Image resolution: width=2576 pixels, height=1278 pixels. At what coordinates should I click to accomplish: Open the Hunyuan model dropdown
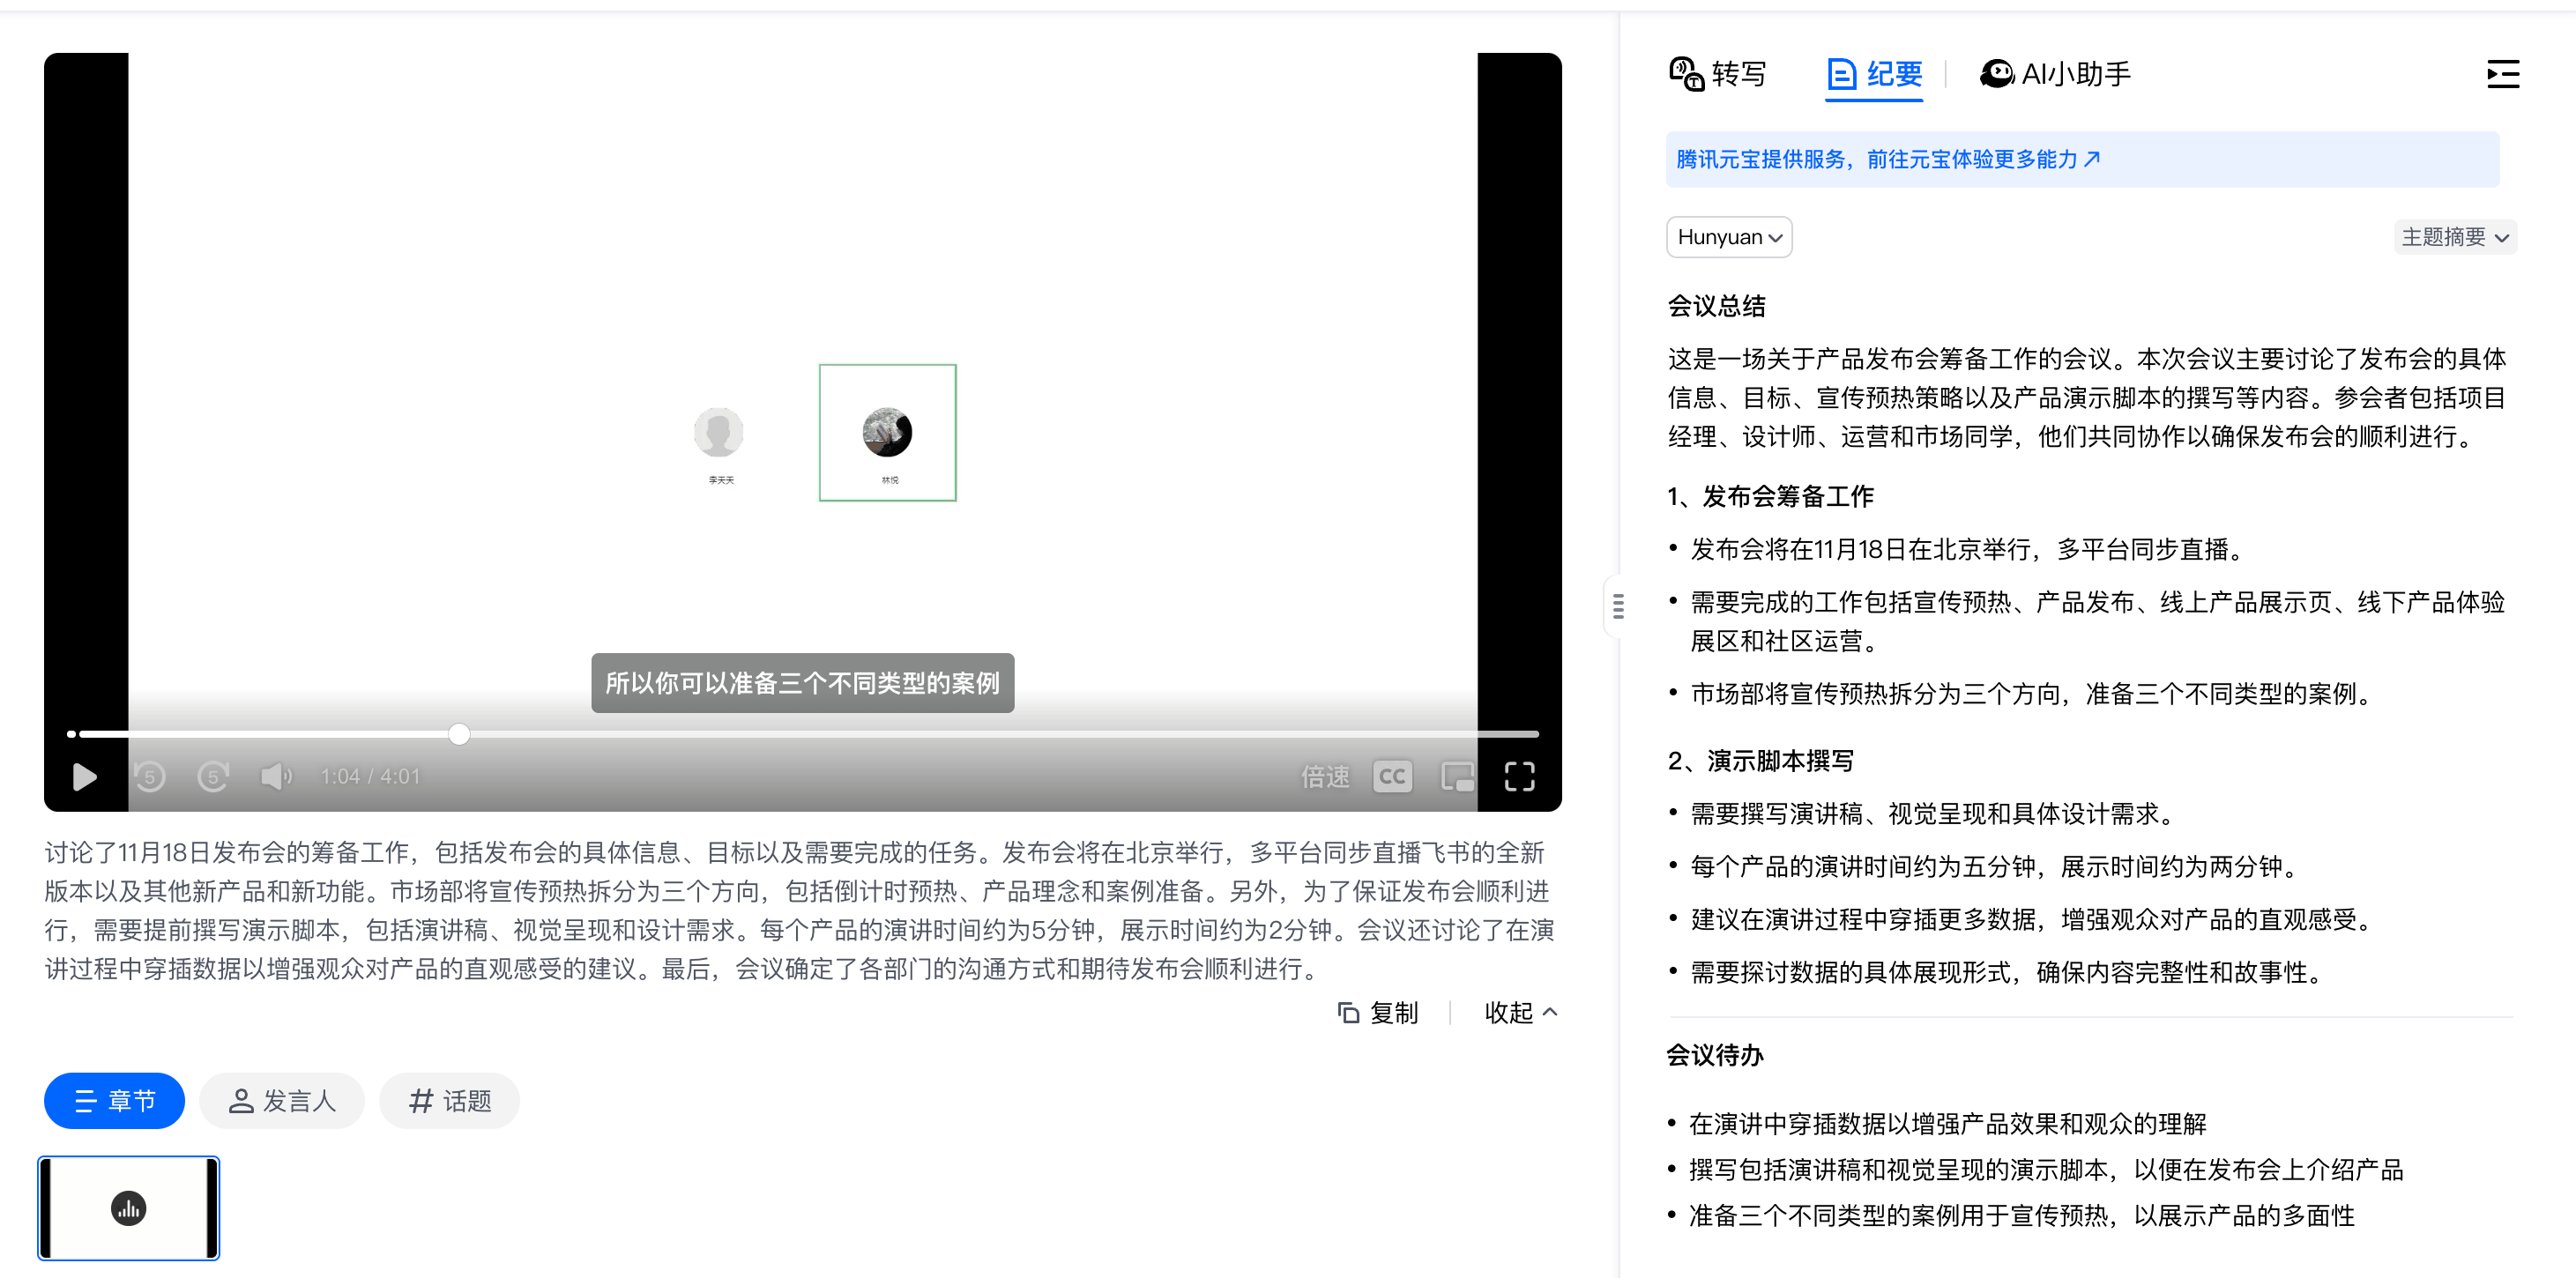click(x=1728, y=237)
